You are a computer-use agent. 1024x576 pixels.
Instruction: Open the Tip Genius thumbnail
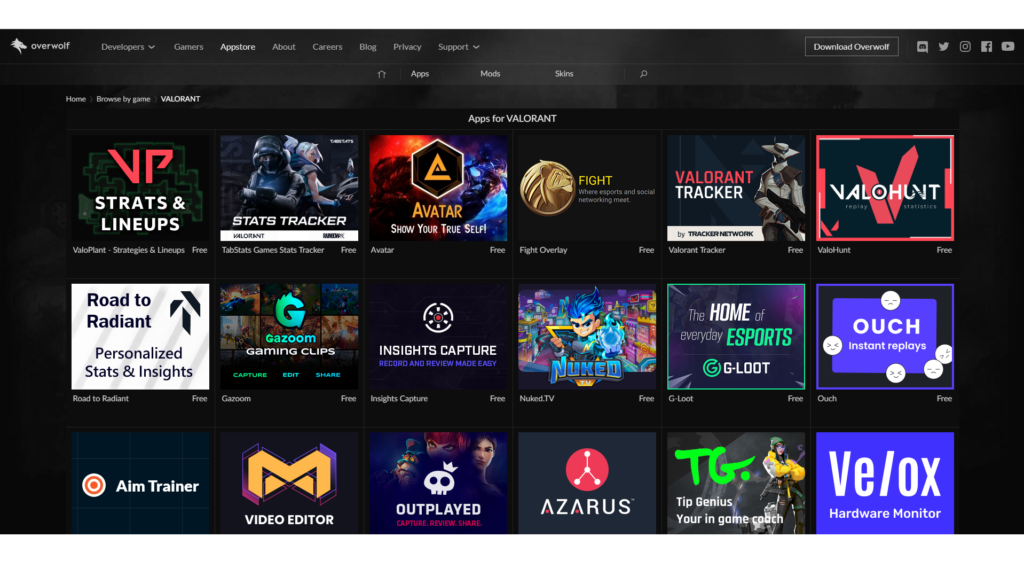coord(736,483)
